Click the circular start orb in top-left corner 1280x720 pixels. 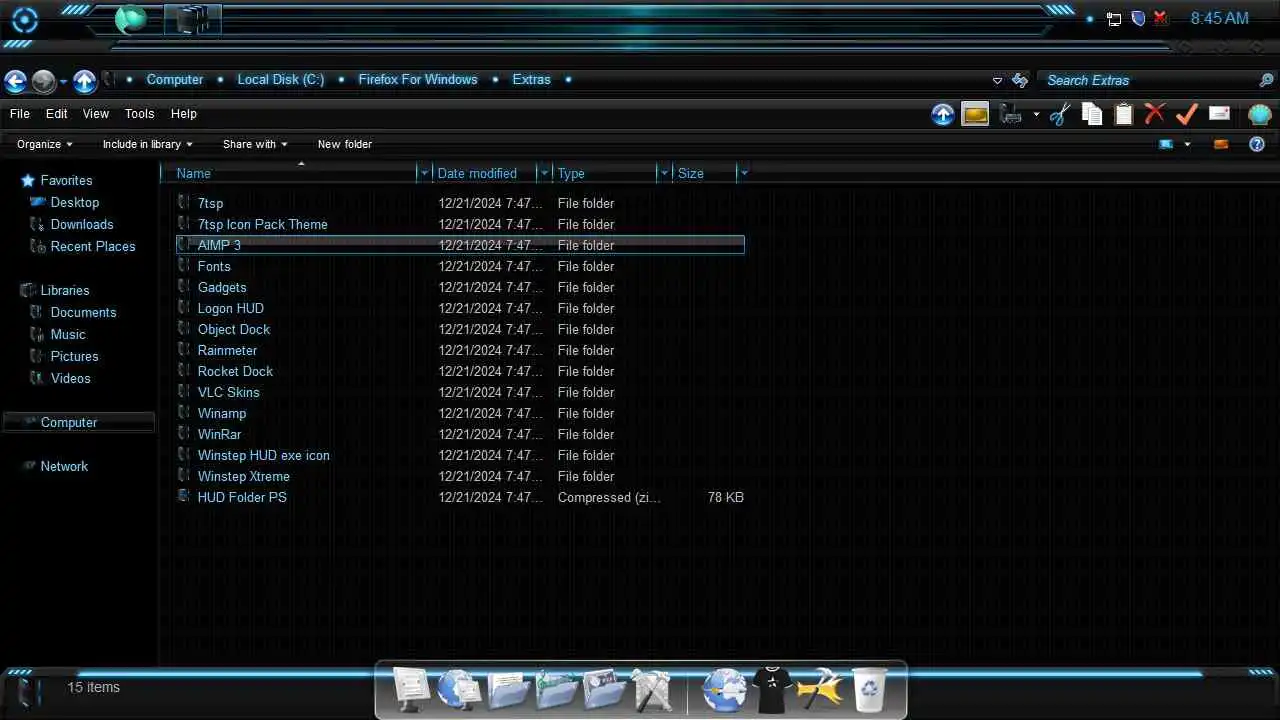coord(23,19)
